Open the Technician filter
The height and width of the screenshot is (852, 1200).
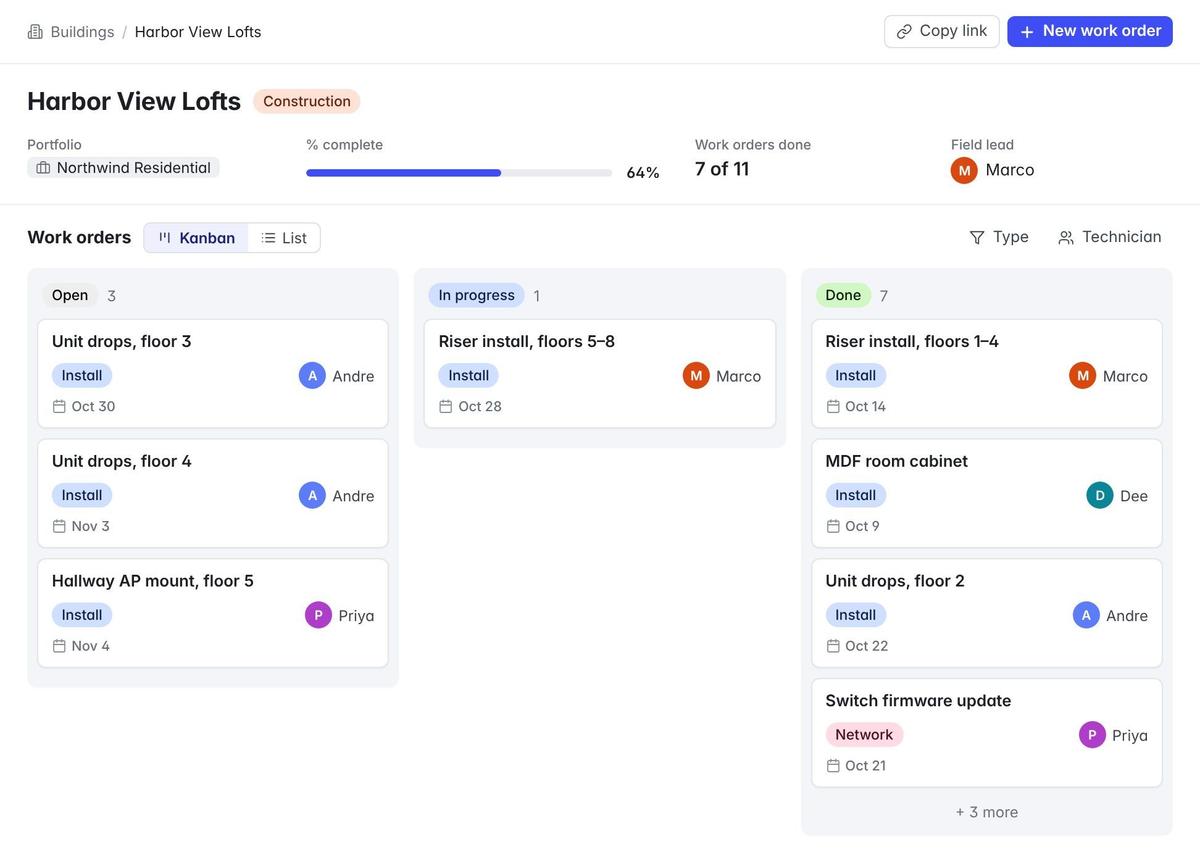(x=1110, y=237)
